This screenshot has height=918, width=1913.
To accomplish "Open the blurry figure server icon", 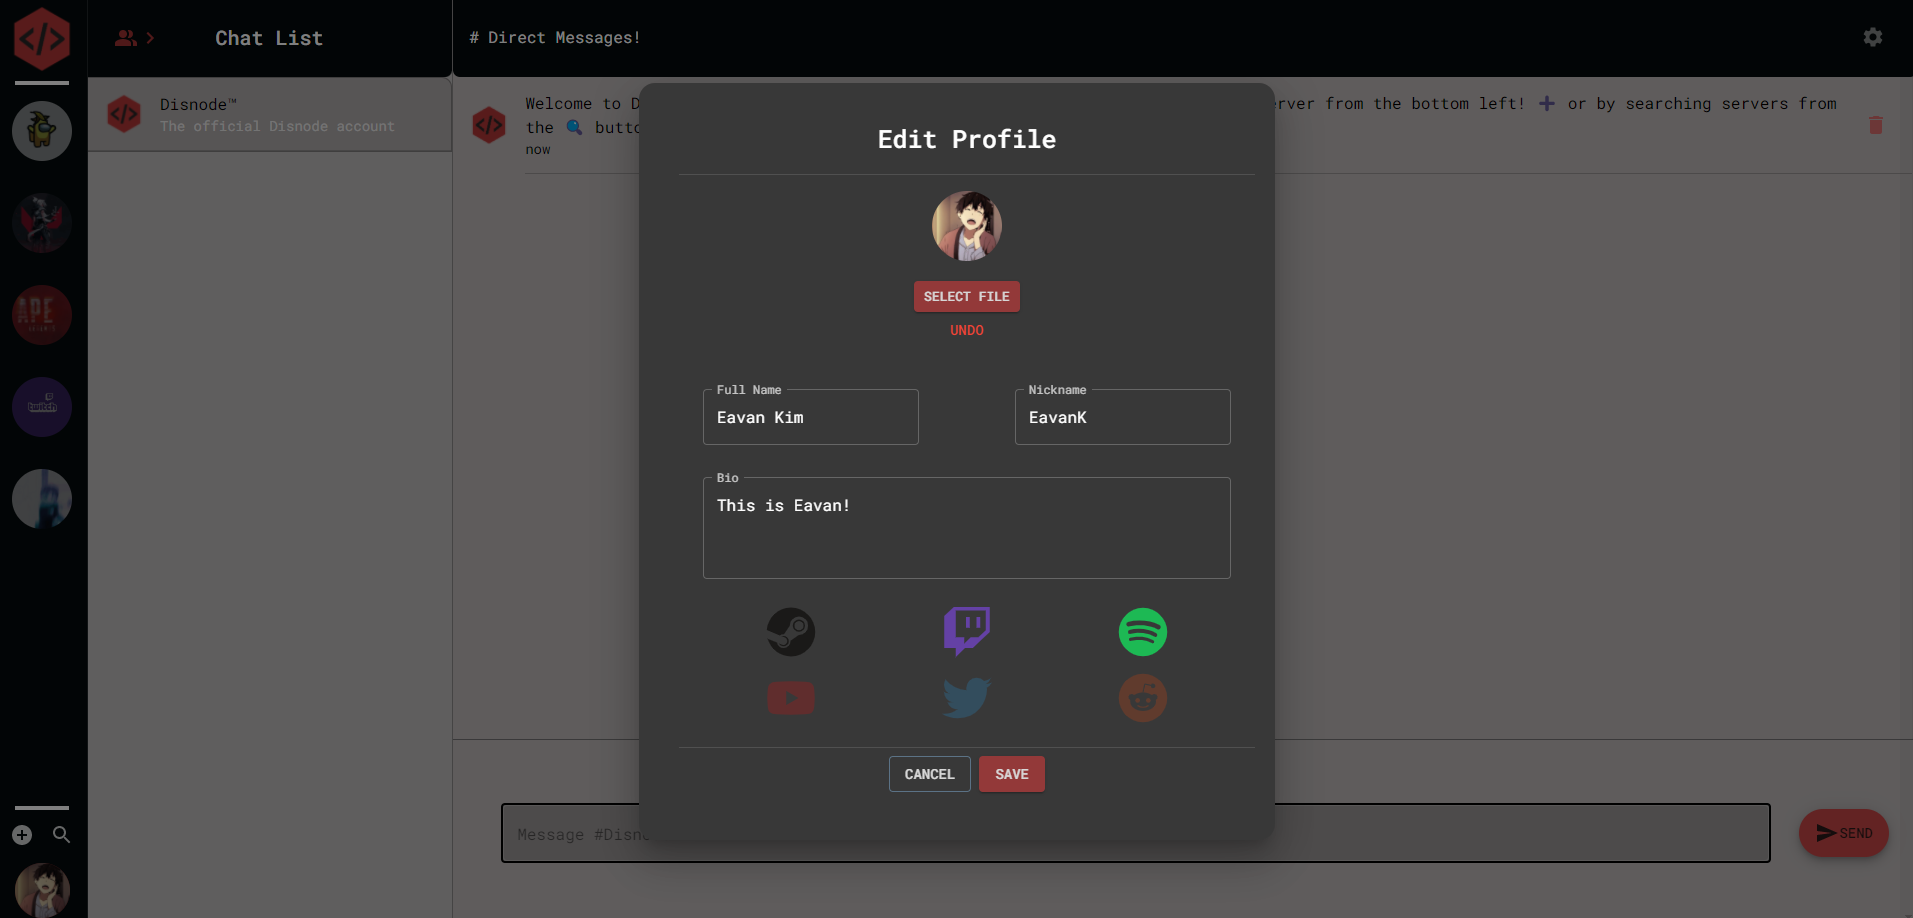I will (42, 499).
